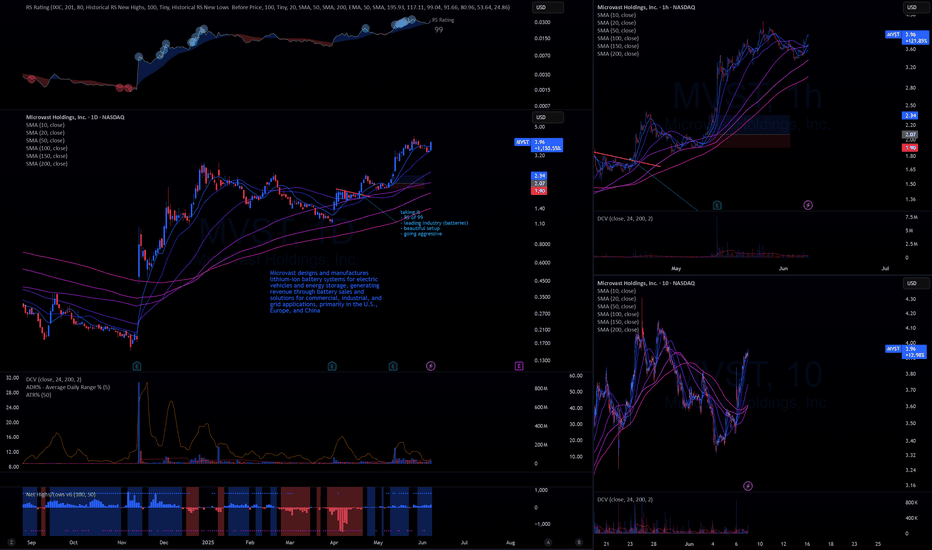Select DCV legend under the 1h chart
Screen dimensions: 932x550
coord(625,218)
